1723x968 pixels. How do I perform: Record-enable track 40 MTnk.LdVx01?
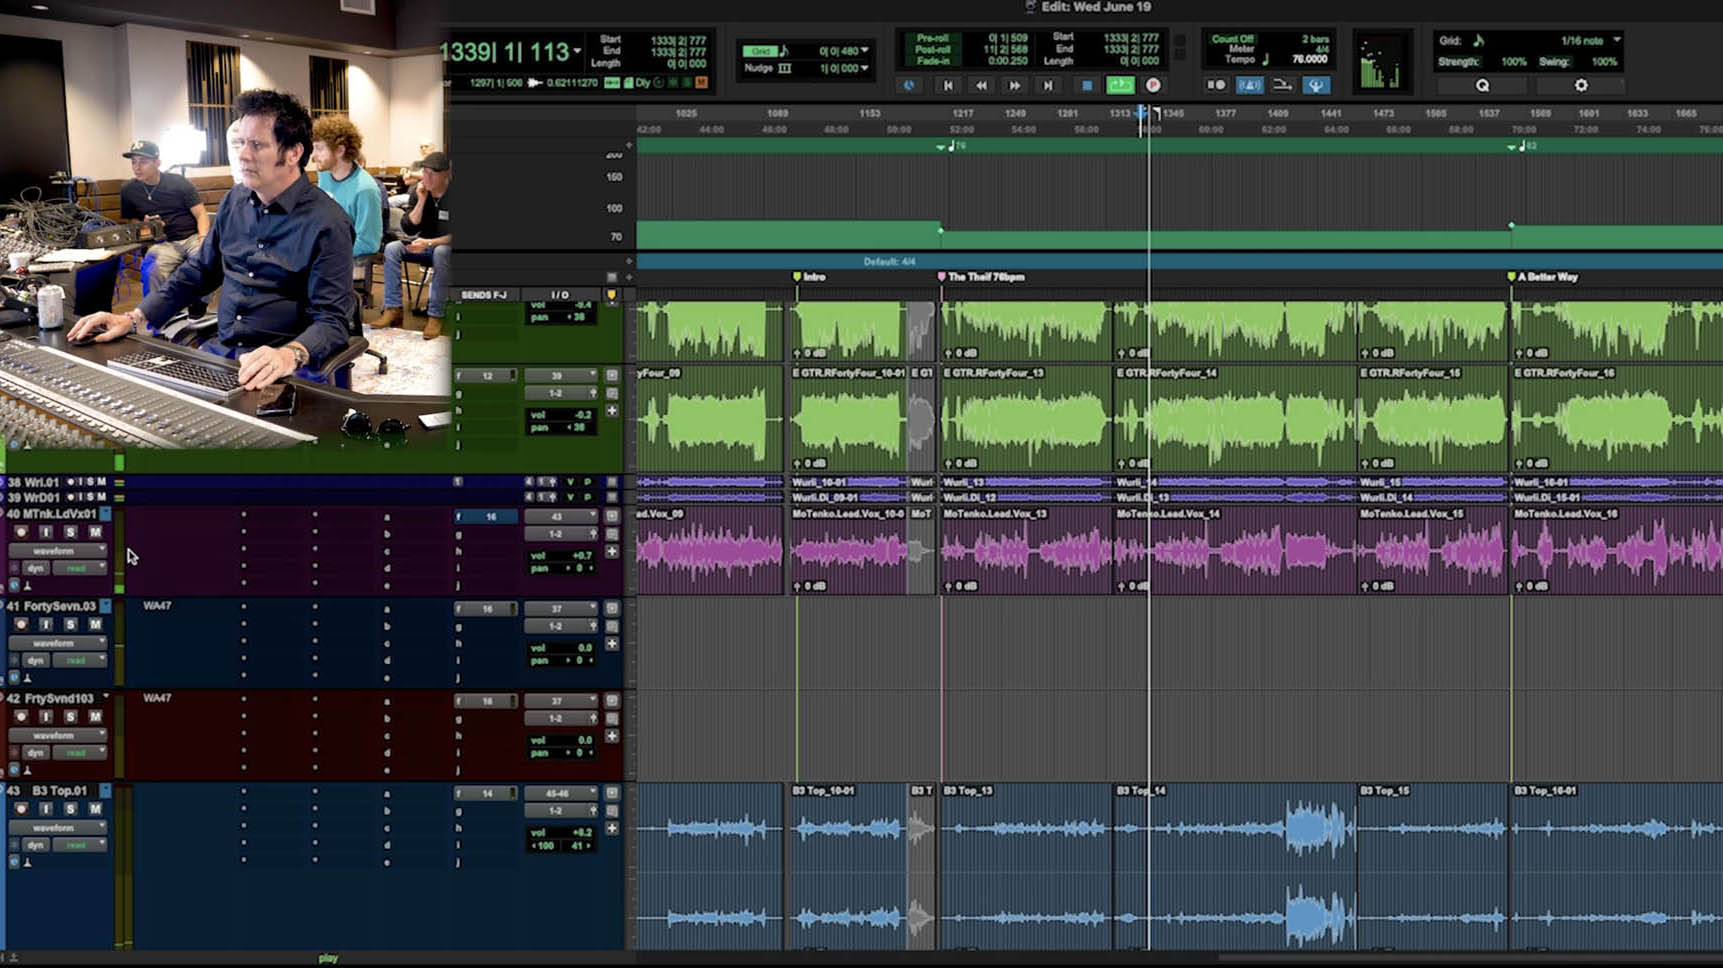pos(21,532)
